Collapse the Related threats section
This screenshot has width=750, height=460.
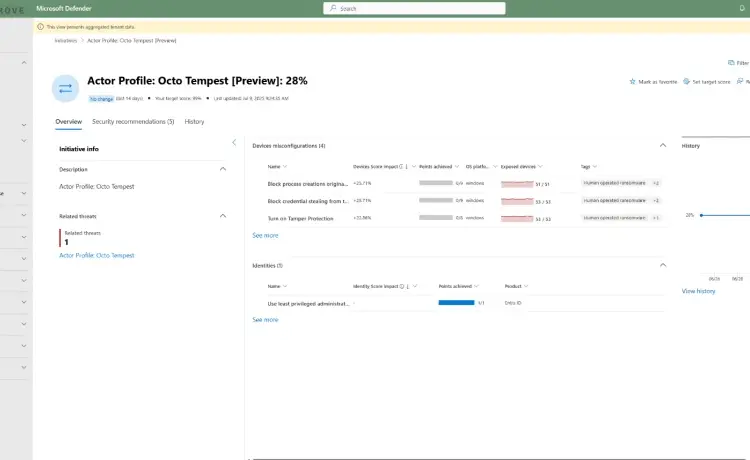tap(223, 216)
